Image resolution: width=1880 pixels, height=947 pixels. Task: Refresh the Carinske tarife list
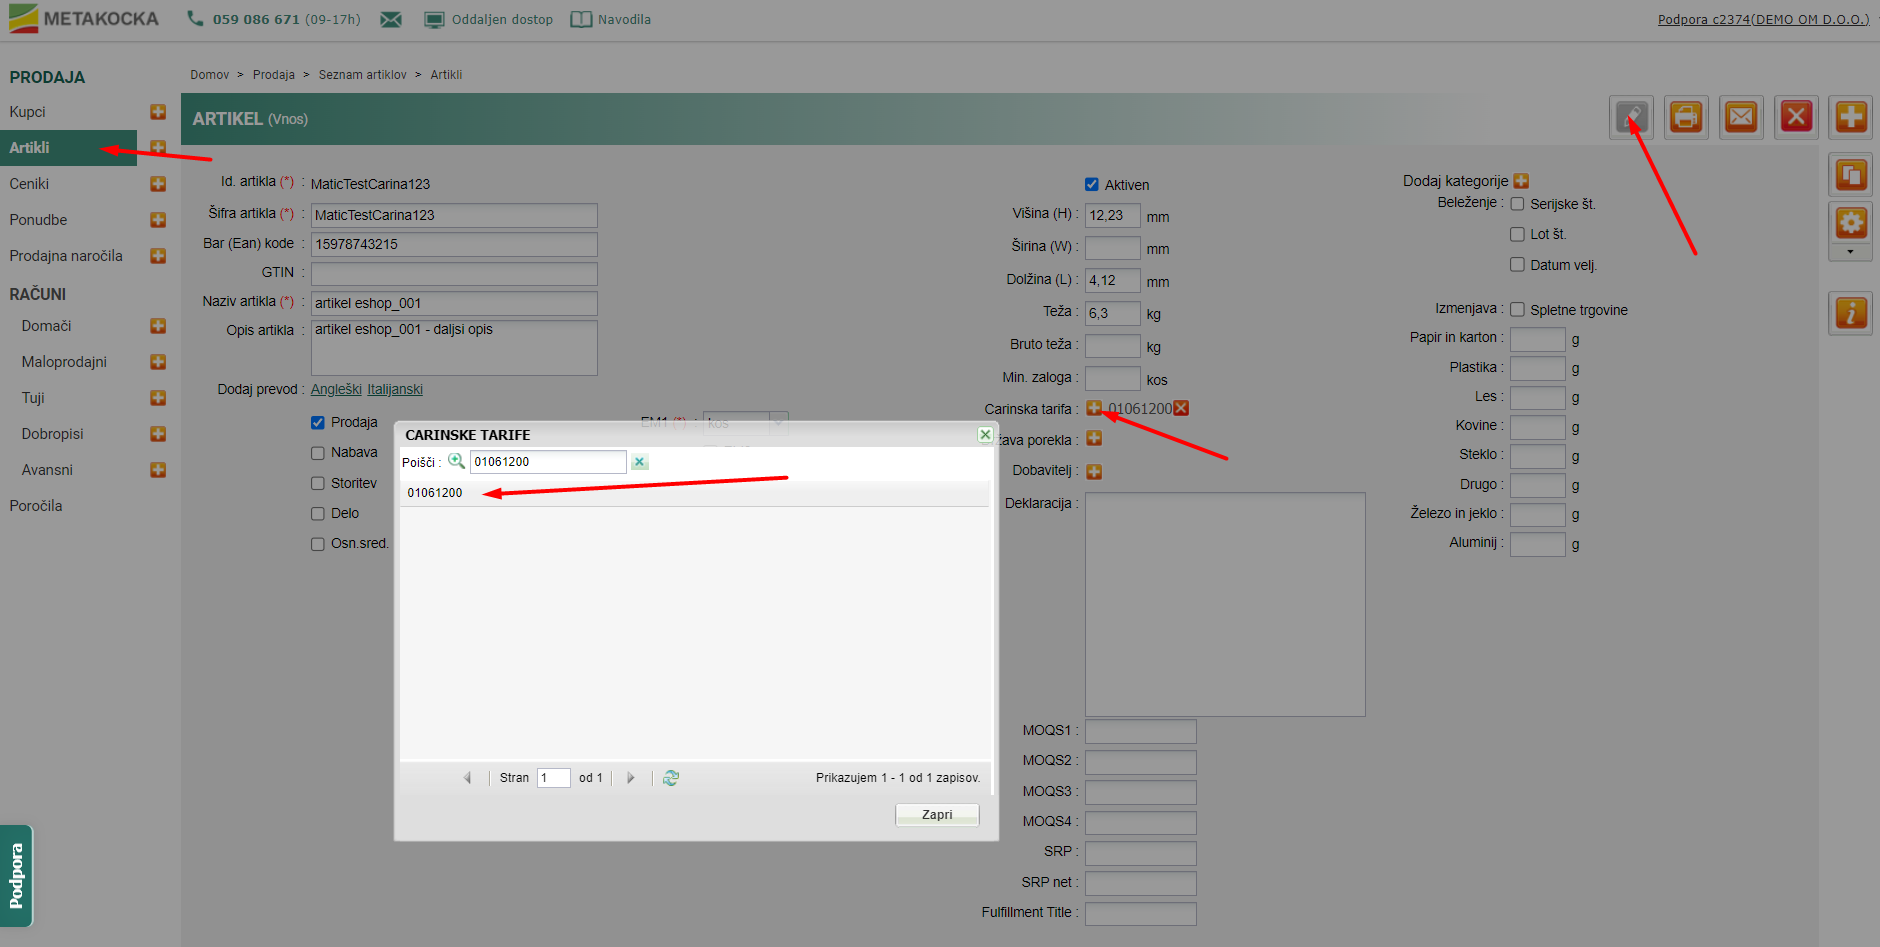pos(671,778)
